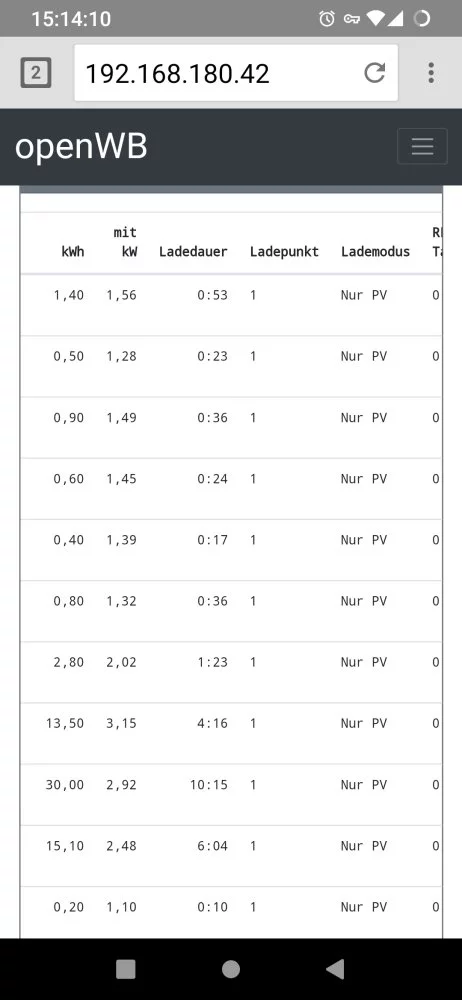462x1000 pixels.
Task: Open the browser three-dot overflow menu
Action: tap(431, 73)
